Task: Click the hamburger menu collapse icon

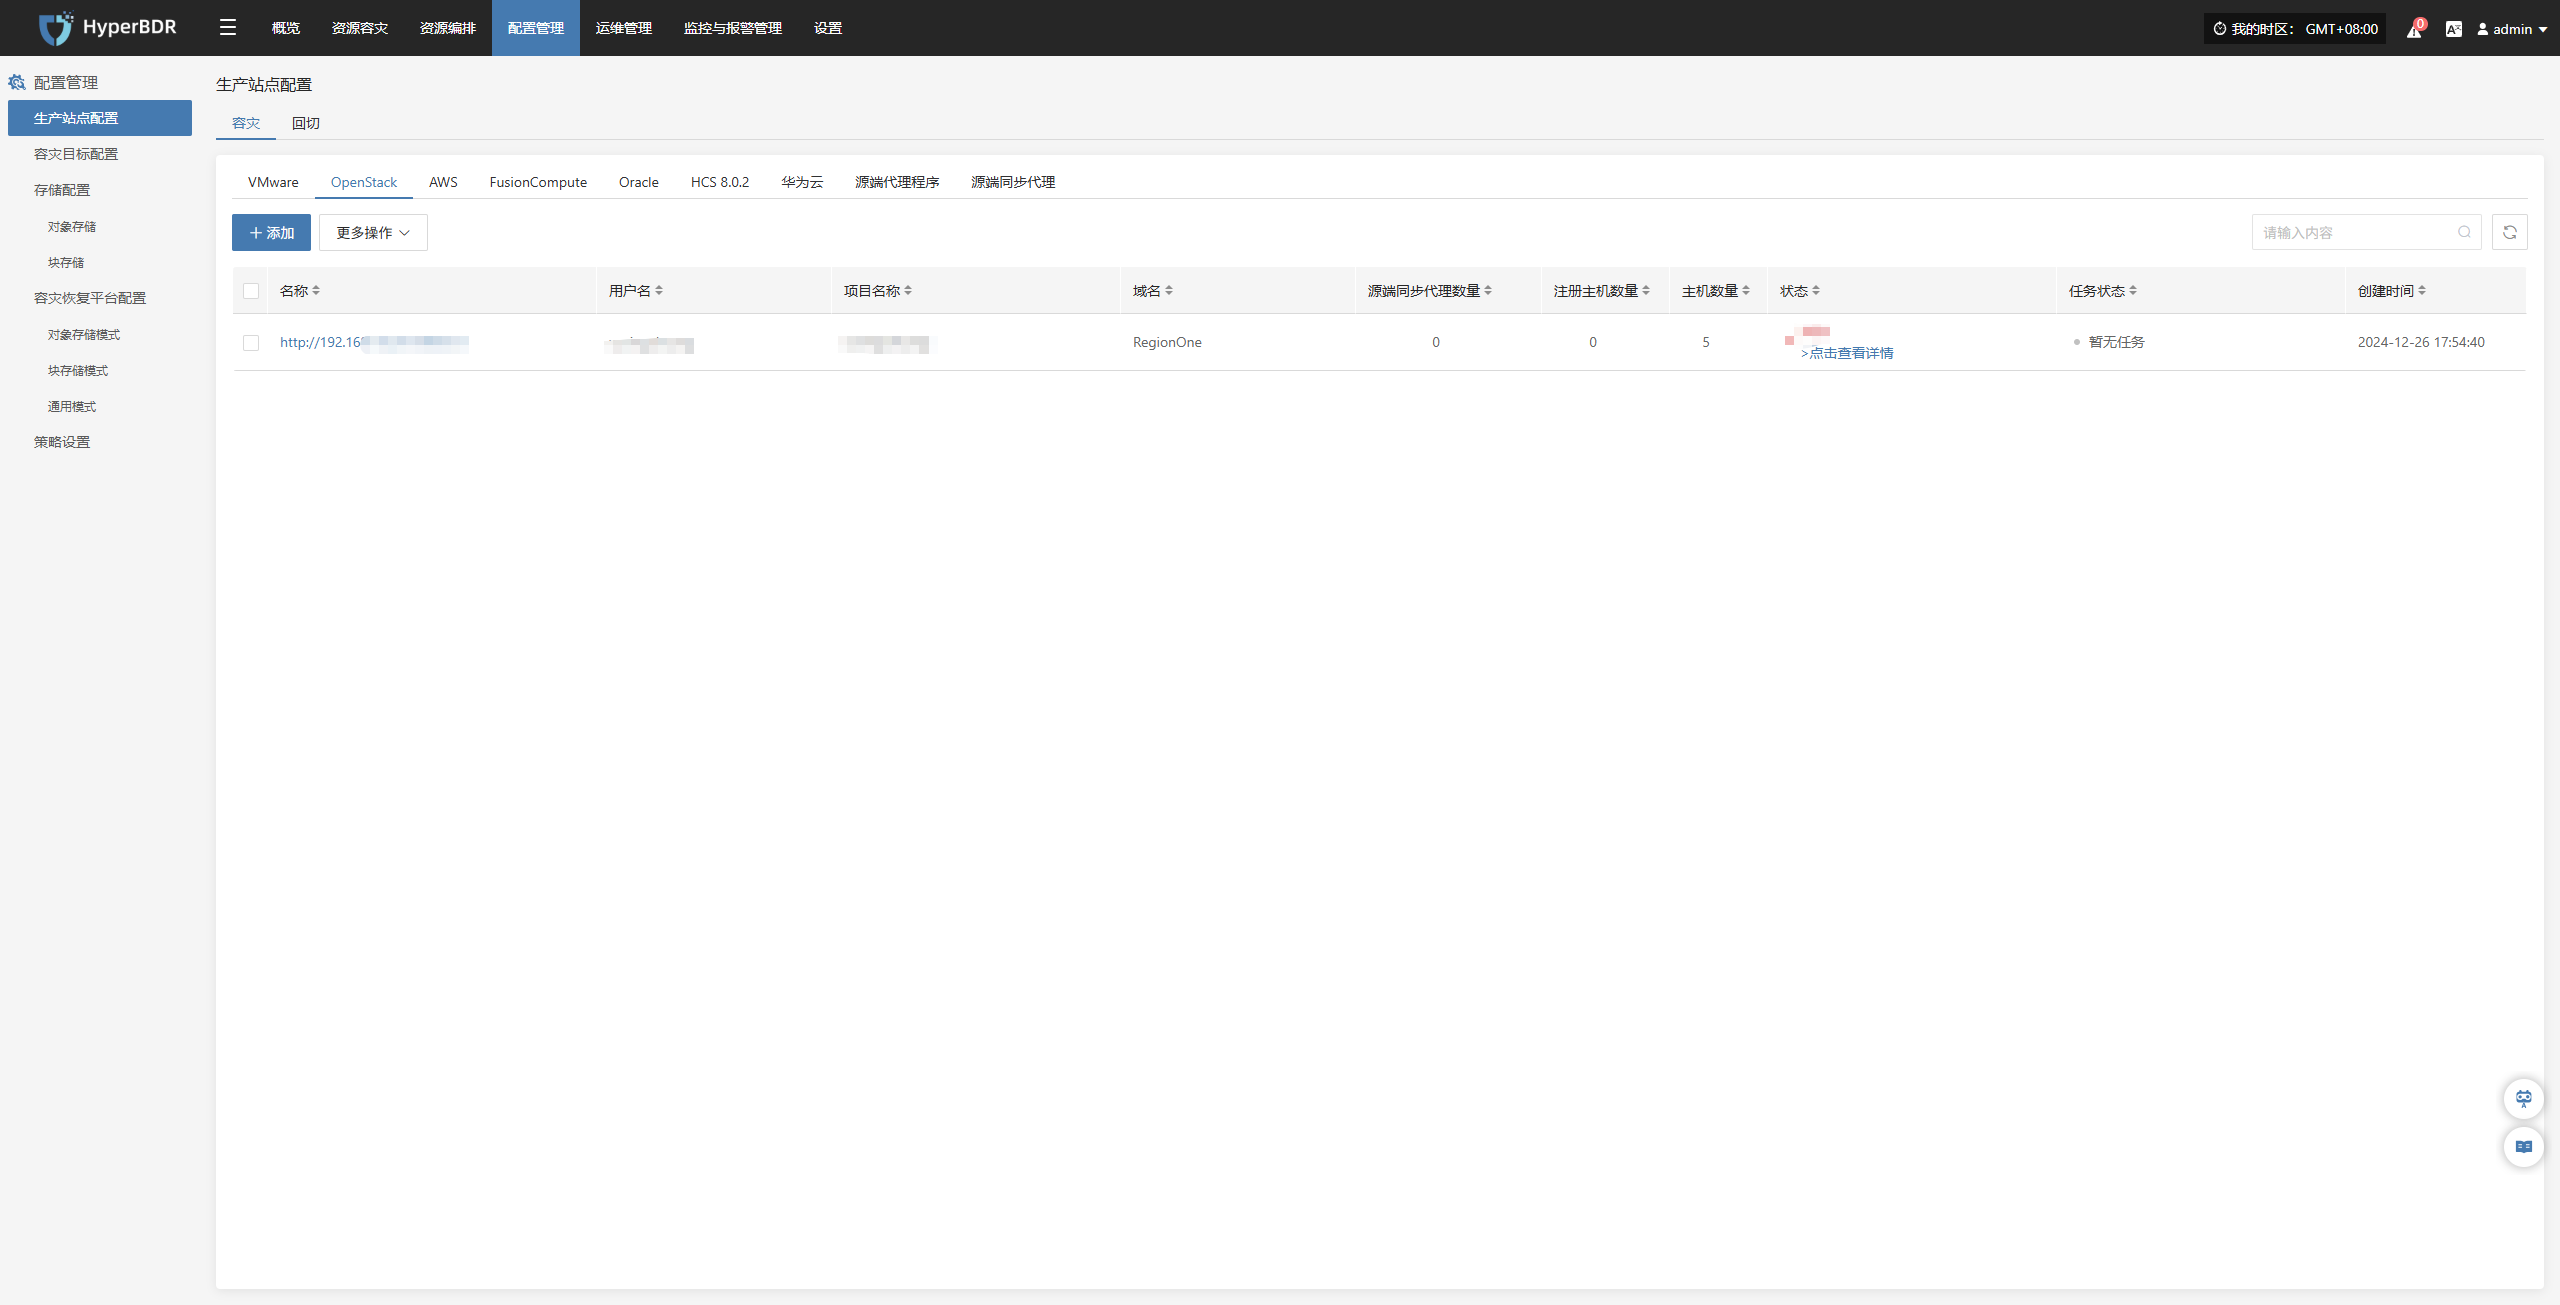Action: (228, 28)
